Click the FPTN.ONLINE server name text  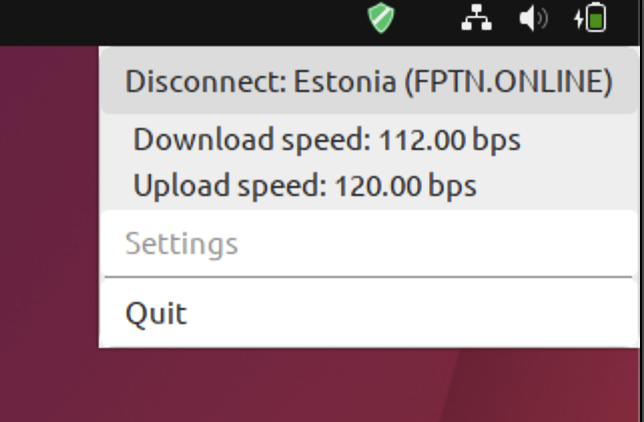click(508, 82)
